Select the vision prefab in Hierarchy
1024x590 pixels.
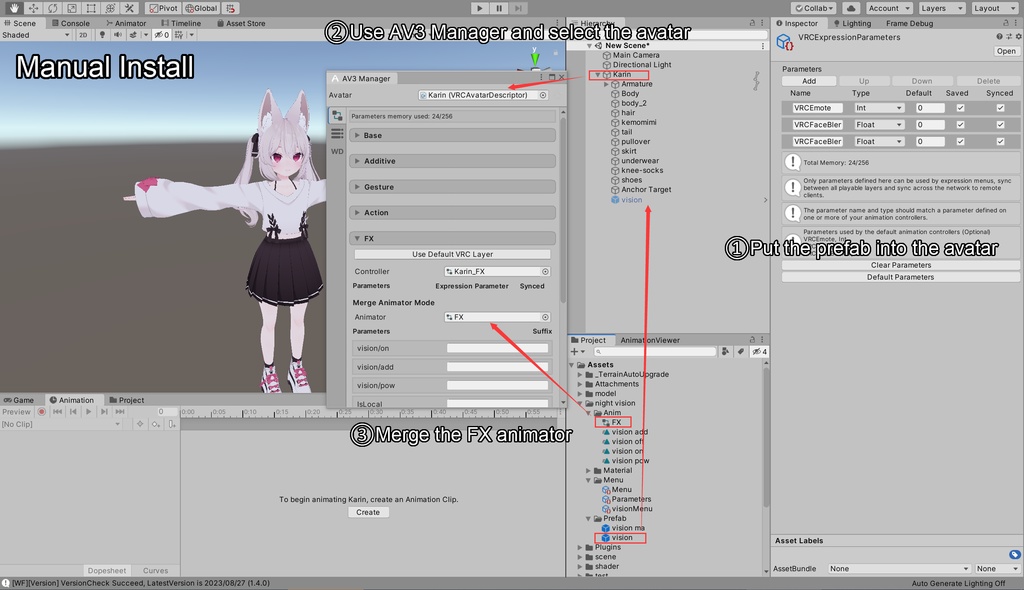pyautogui.click(x=631, y=200)
